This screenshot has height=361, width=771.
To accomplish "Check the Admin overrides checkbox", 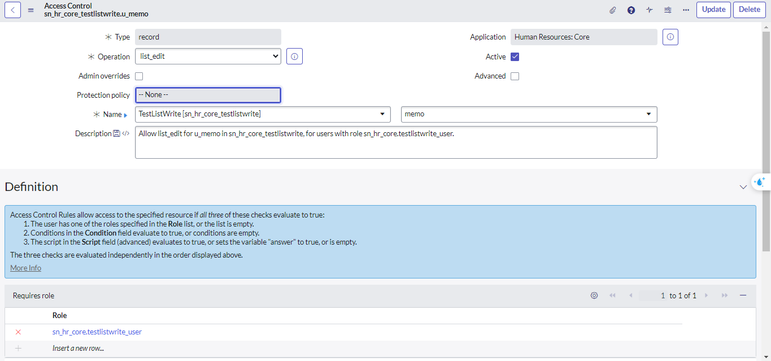I will pyautogui.click(x=139, y=76).
